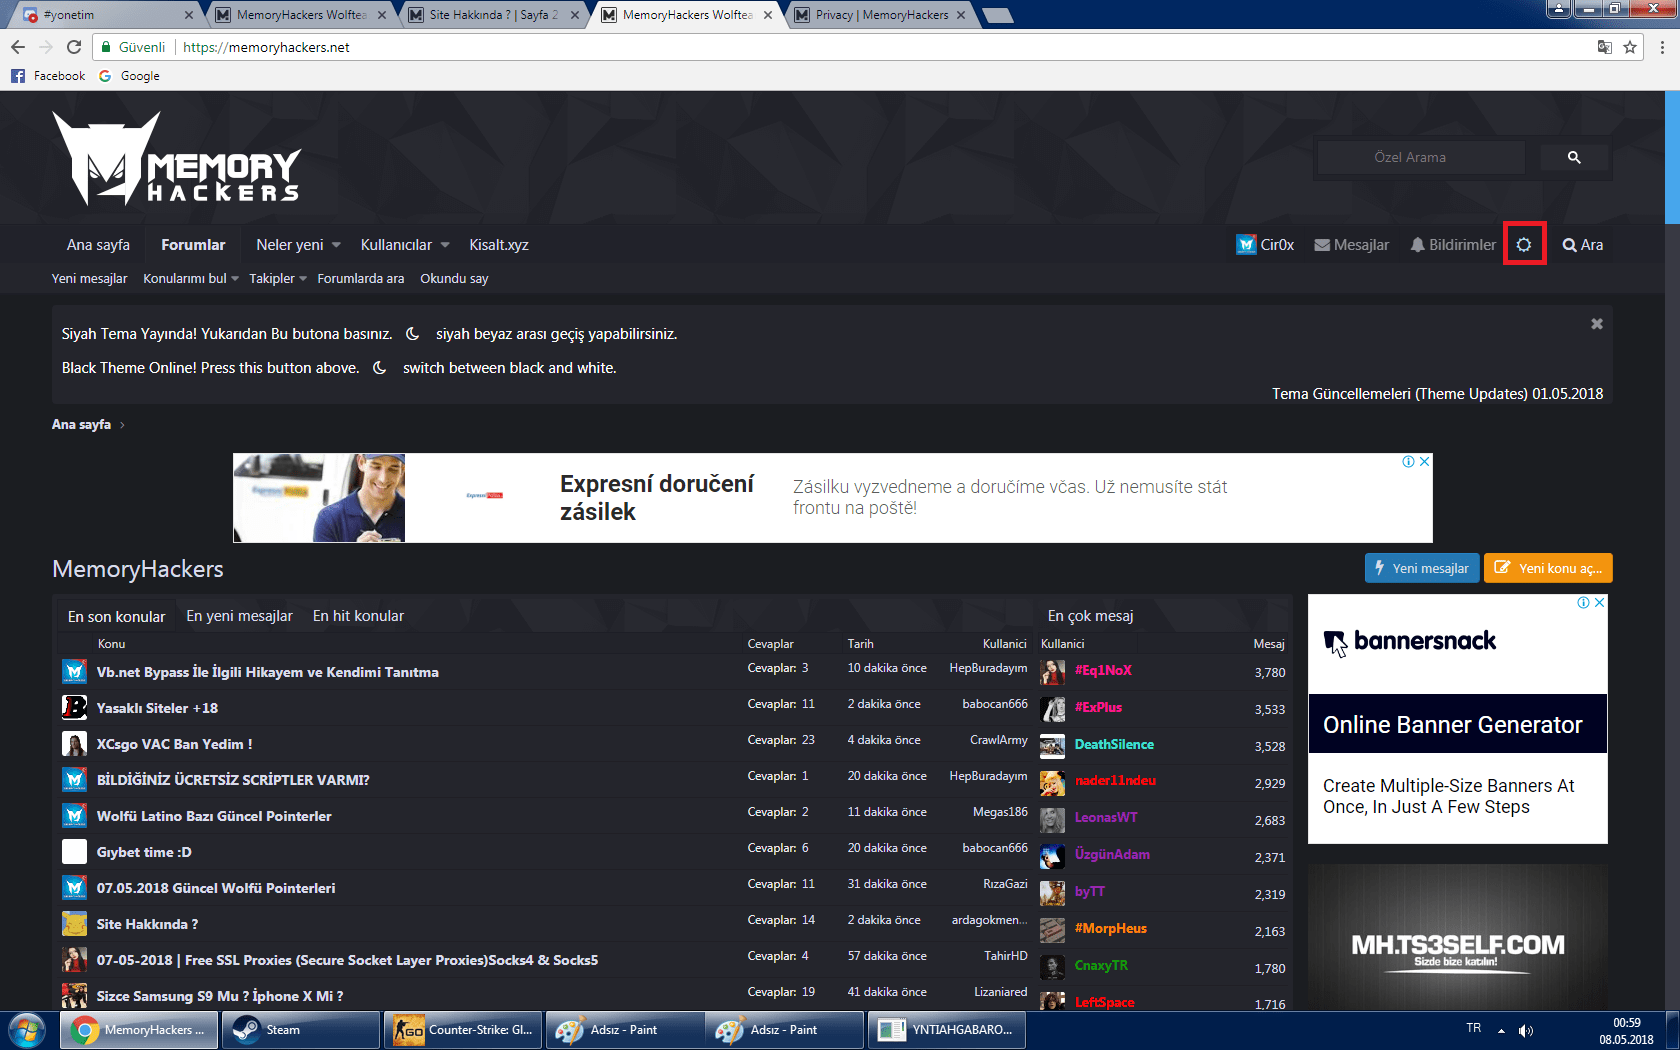
Task: Click the Vb.net Bypass thread forum icon
Action: tap(74, 672)
